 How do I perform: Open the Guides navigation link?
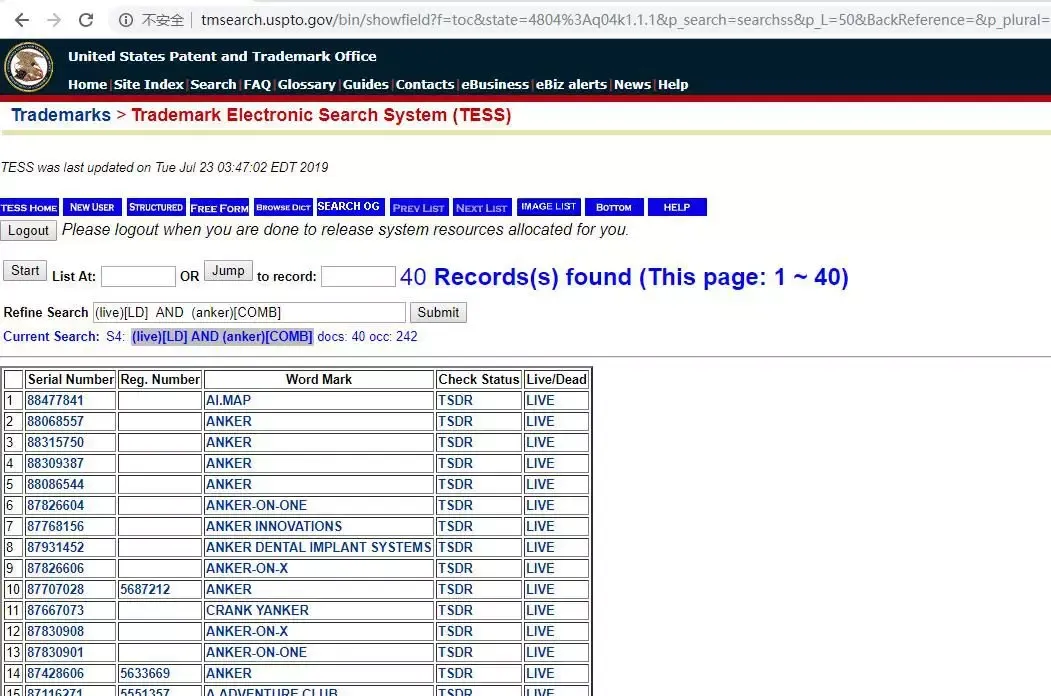365,84
